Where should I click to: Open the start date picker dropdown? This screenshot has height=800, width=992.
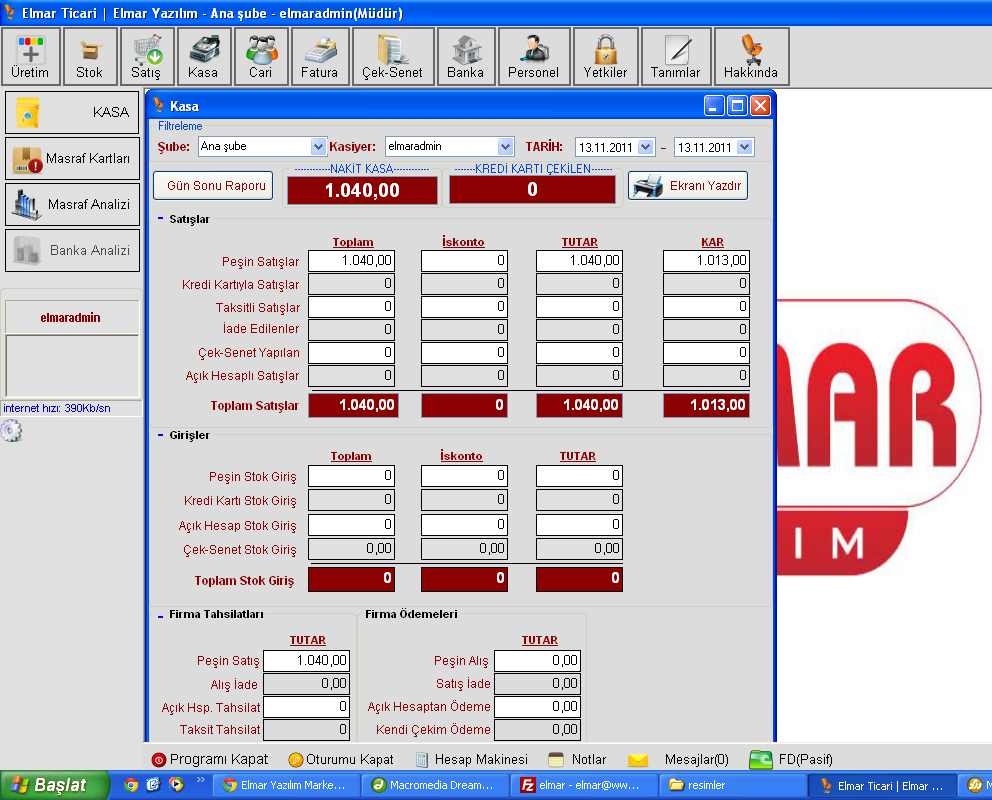pos(645,147)
